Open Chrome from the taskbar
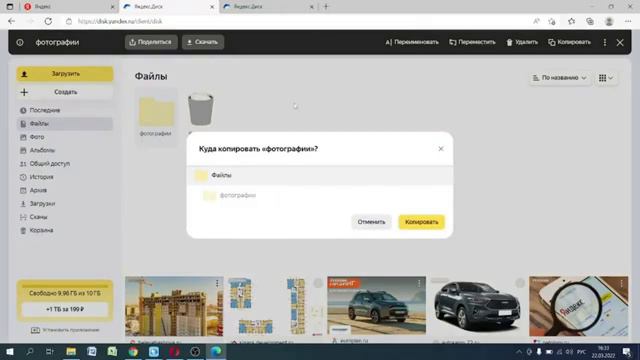Viewport: 640px width, 360px height. tap(133, 351)
